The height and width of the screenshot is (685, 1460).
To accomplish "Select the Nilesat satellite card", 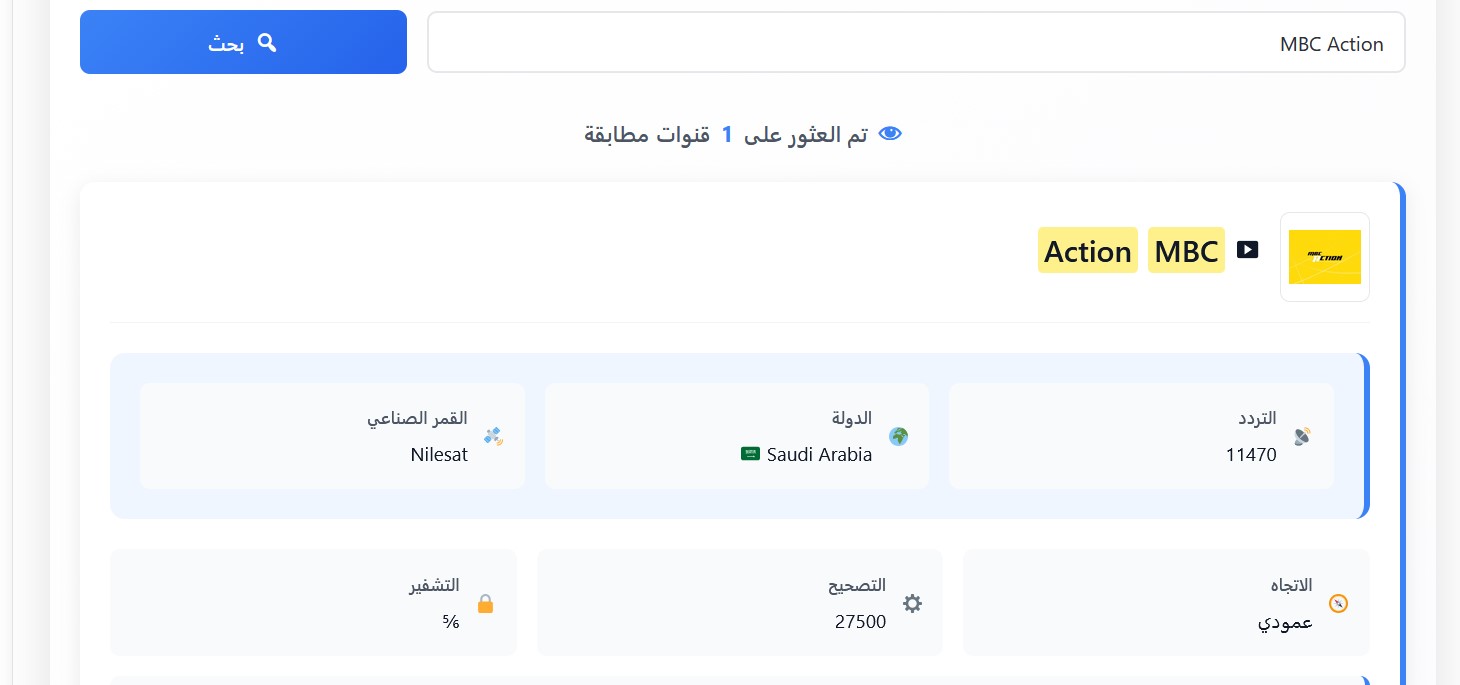I will 333,436.
